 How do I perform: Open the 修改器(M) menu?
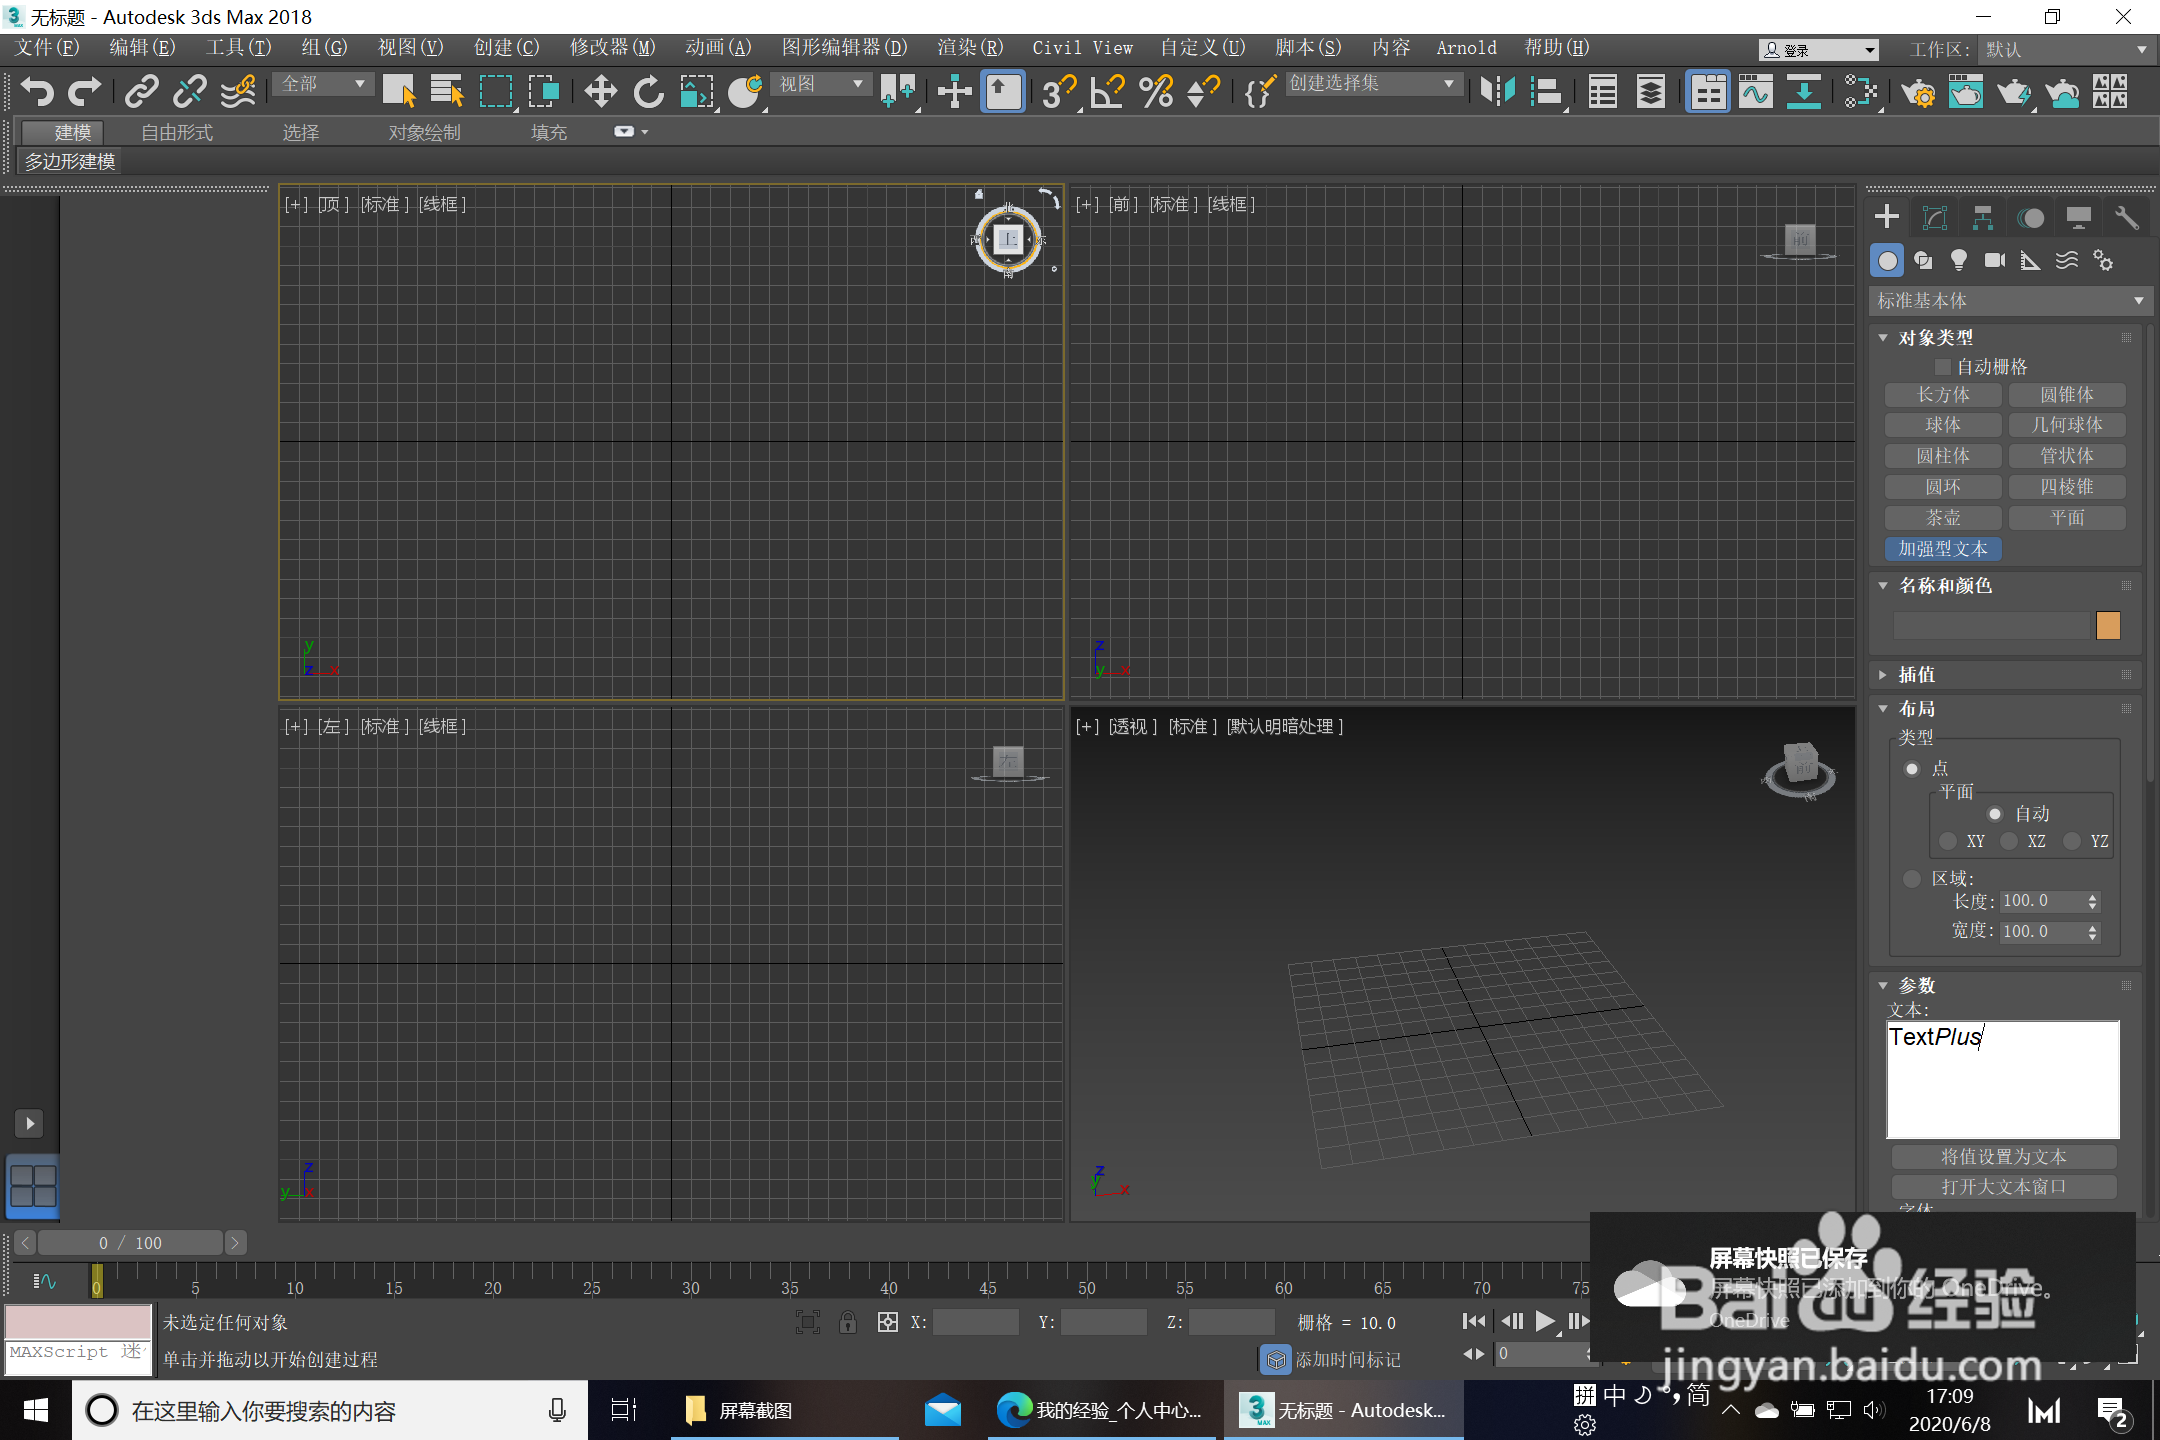(x=612, y=47)
